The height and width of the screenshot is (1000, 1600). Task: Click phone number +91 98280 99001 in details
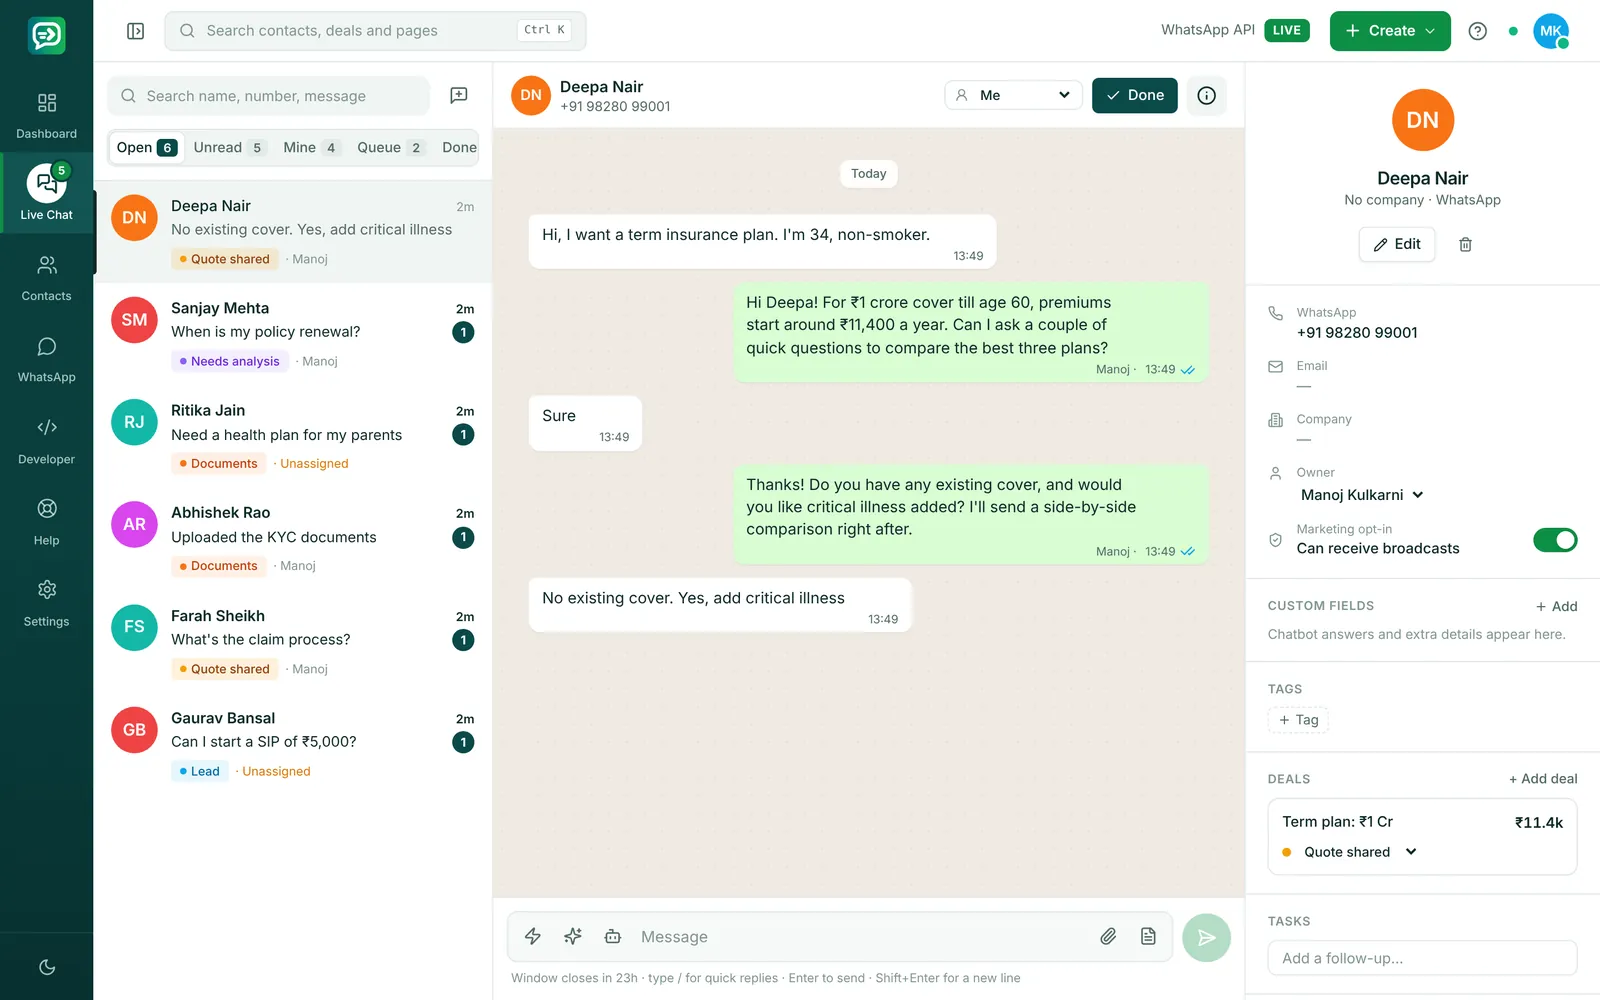tap(1357, 333)
